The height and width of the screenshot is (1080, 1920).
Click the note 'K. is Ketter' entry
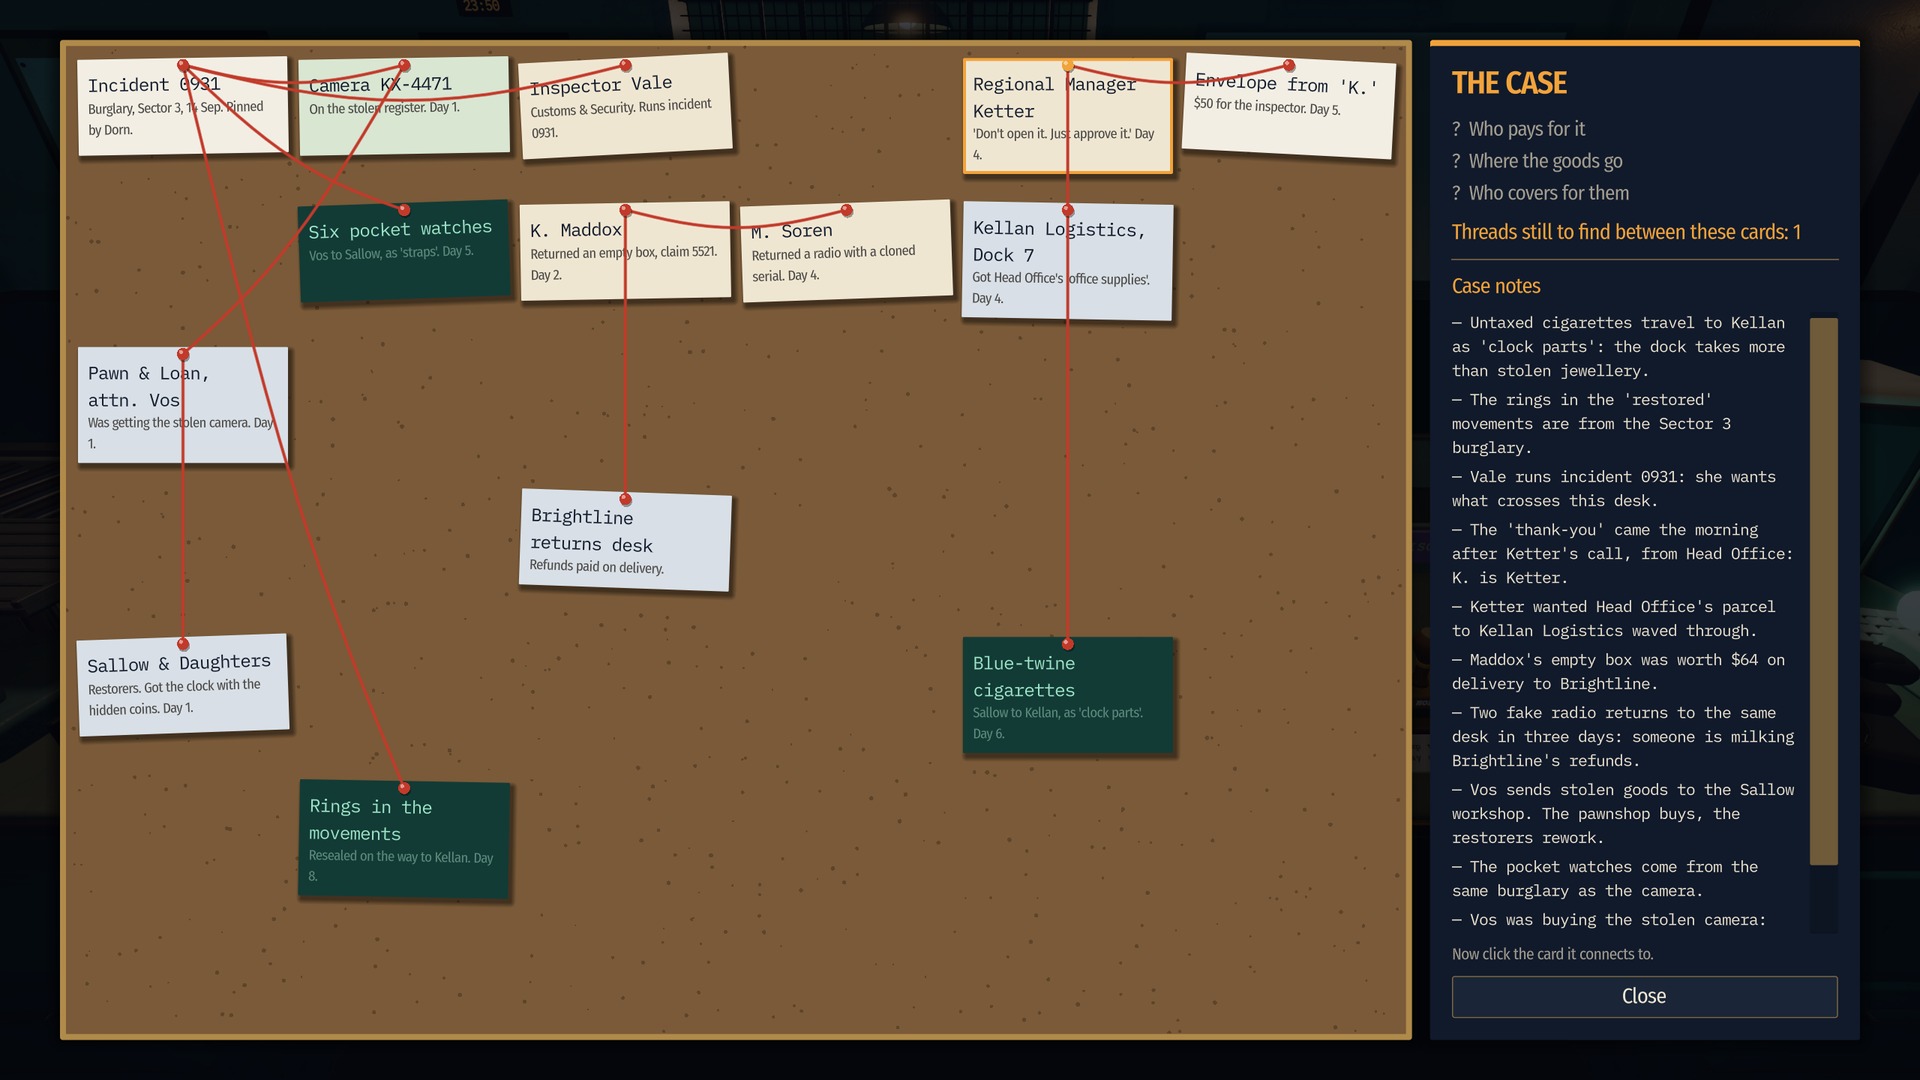1622,554
